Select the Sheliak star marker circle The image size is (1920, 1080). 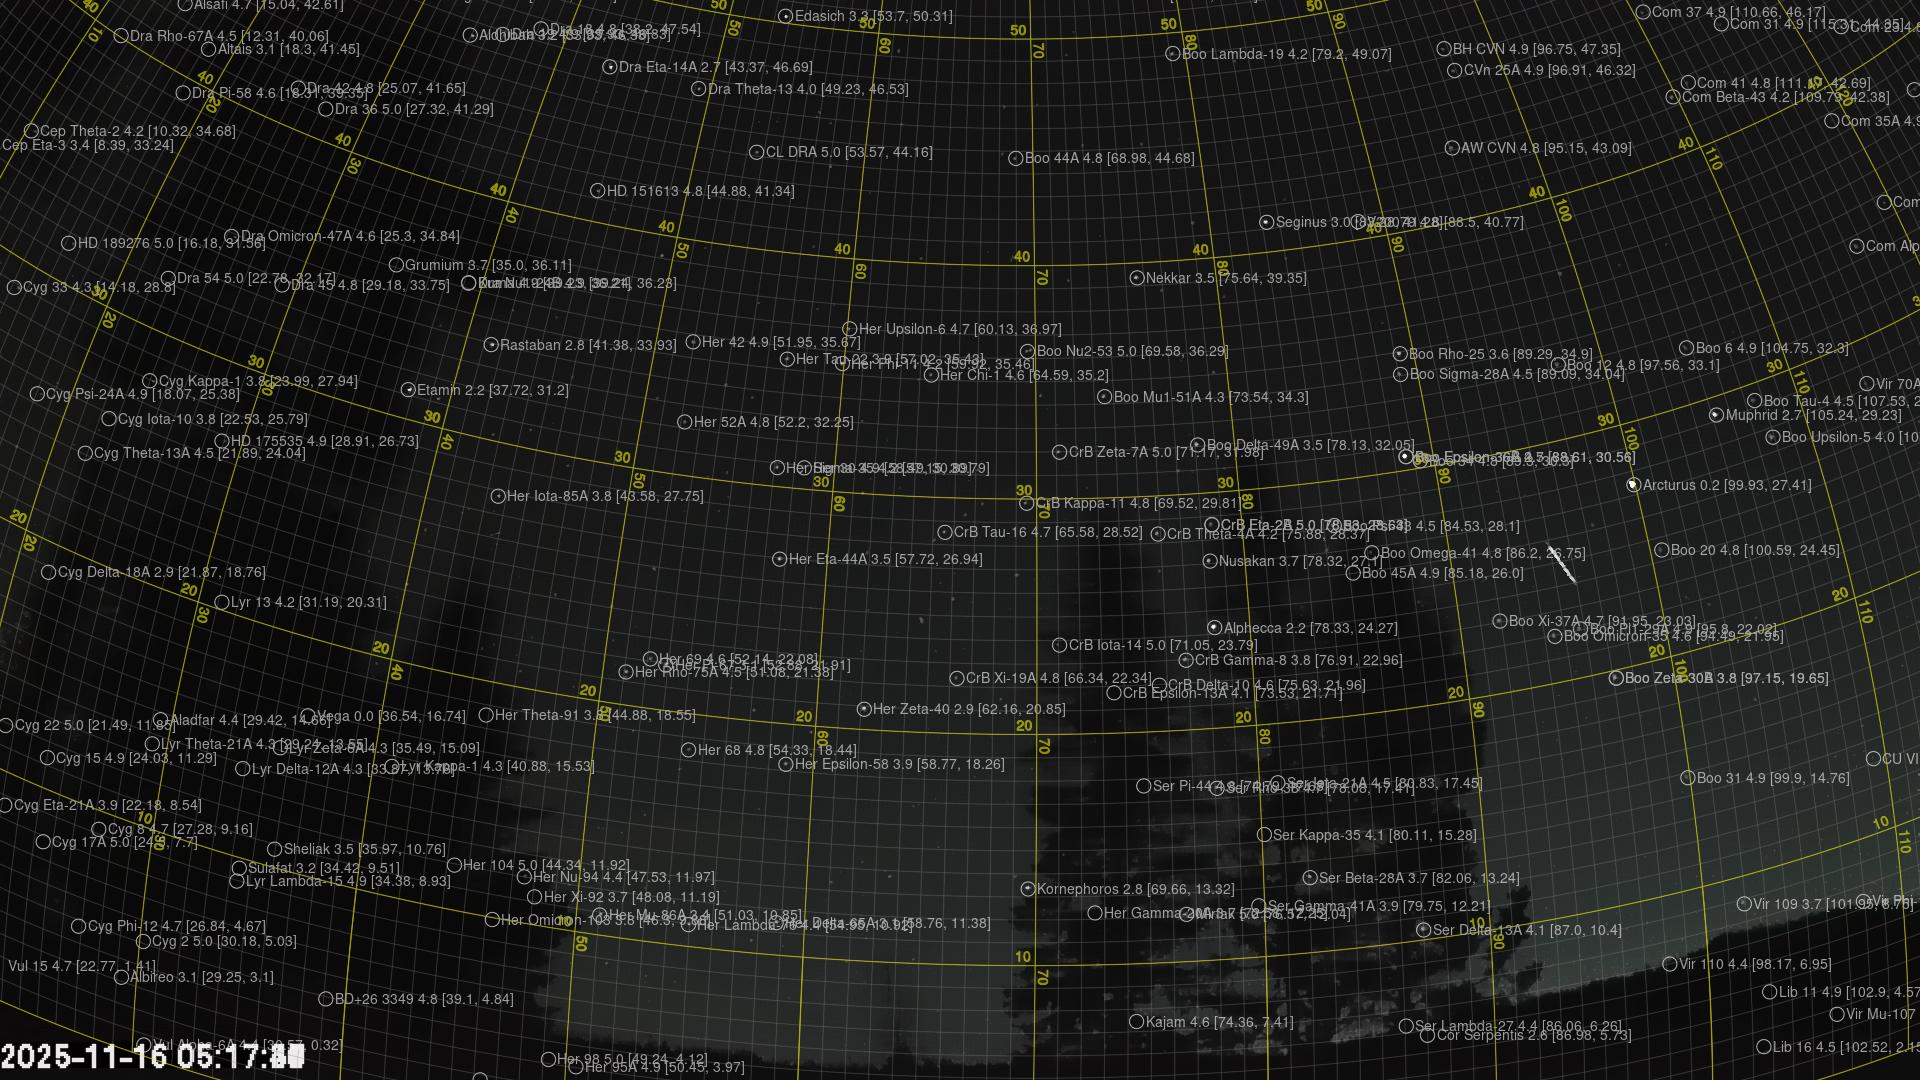pos(275,849)
